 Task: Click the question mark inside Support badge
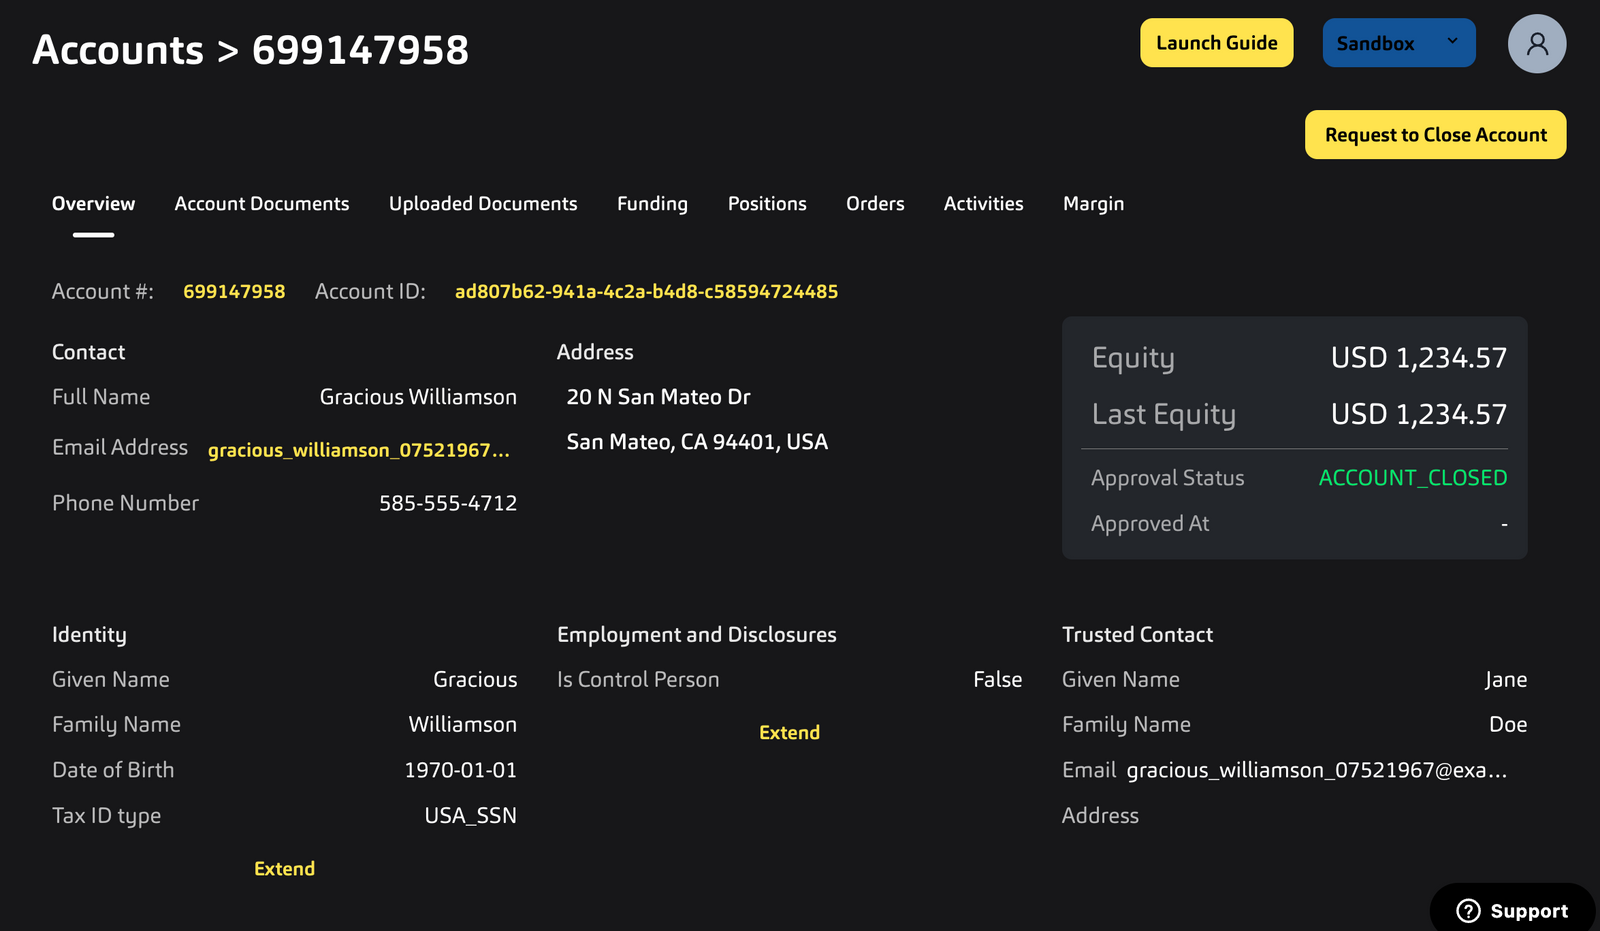(1468, 909)
